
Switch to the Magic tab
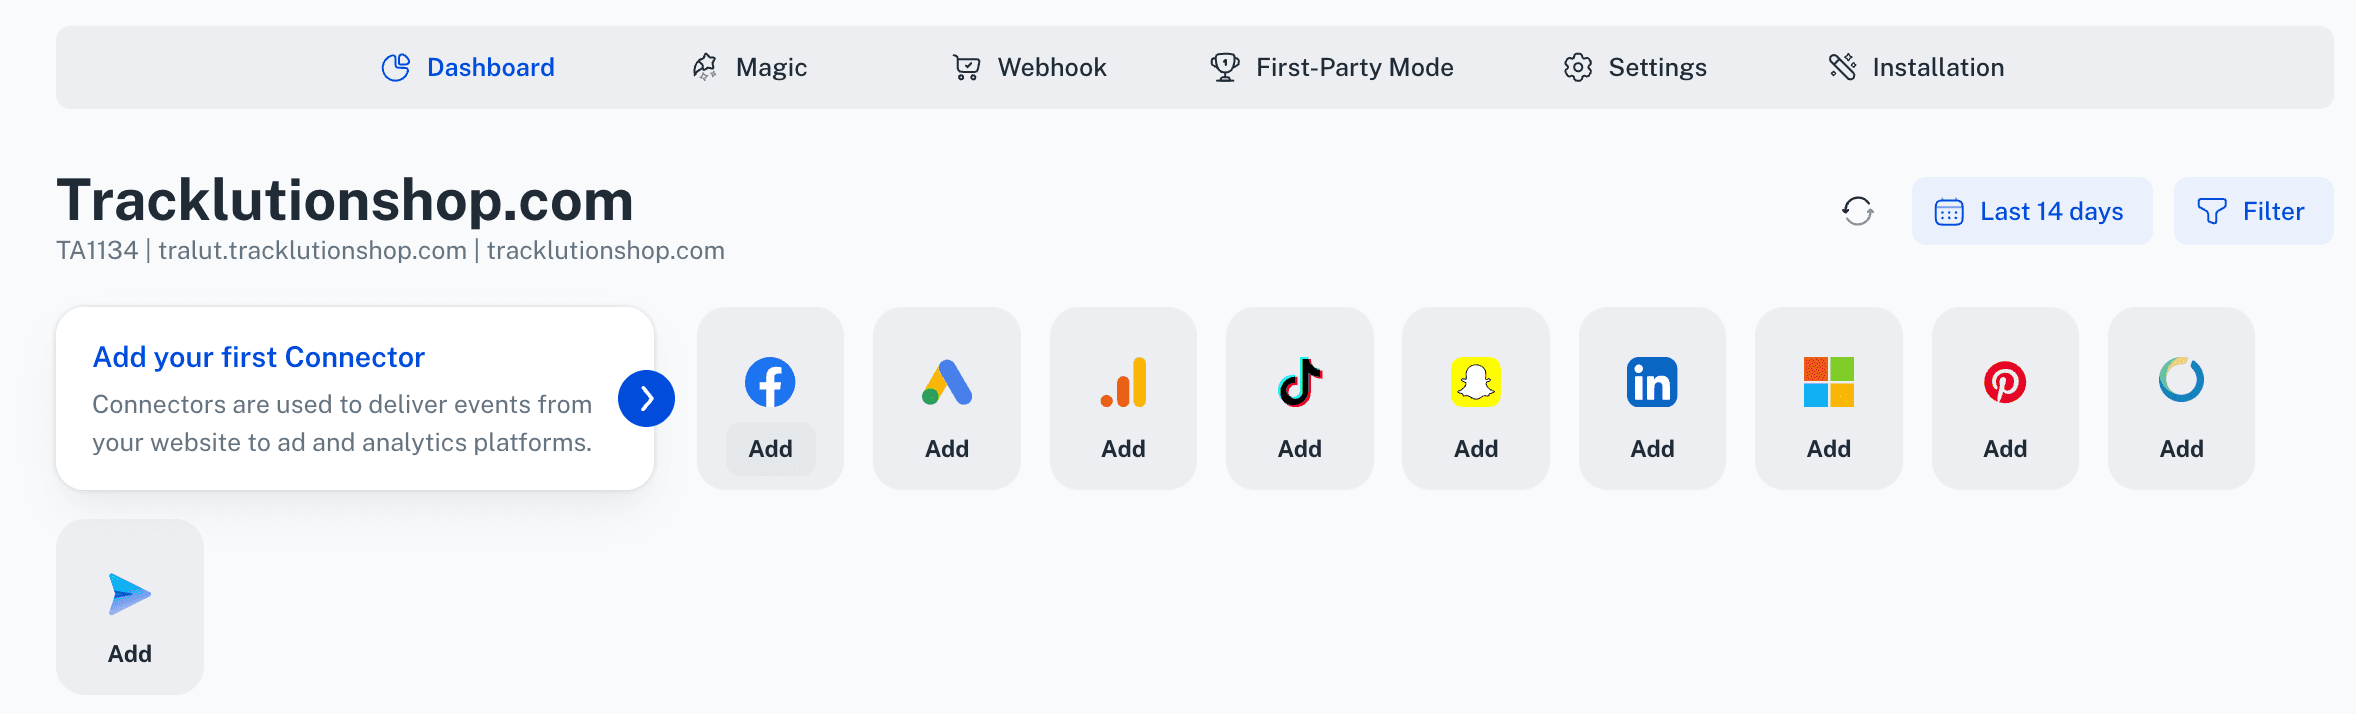point(750,67)
